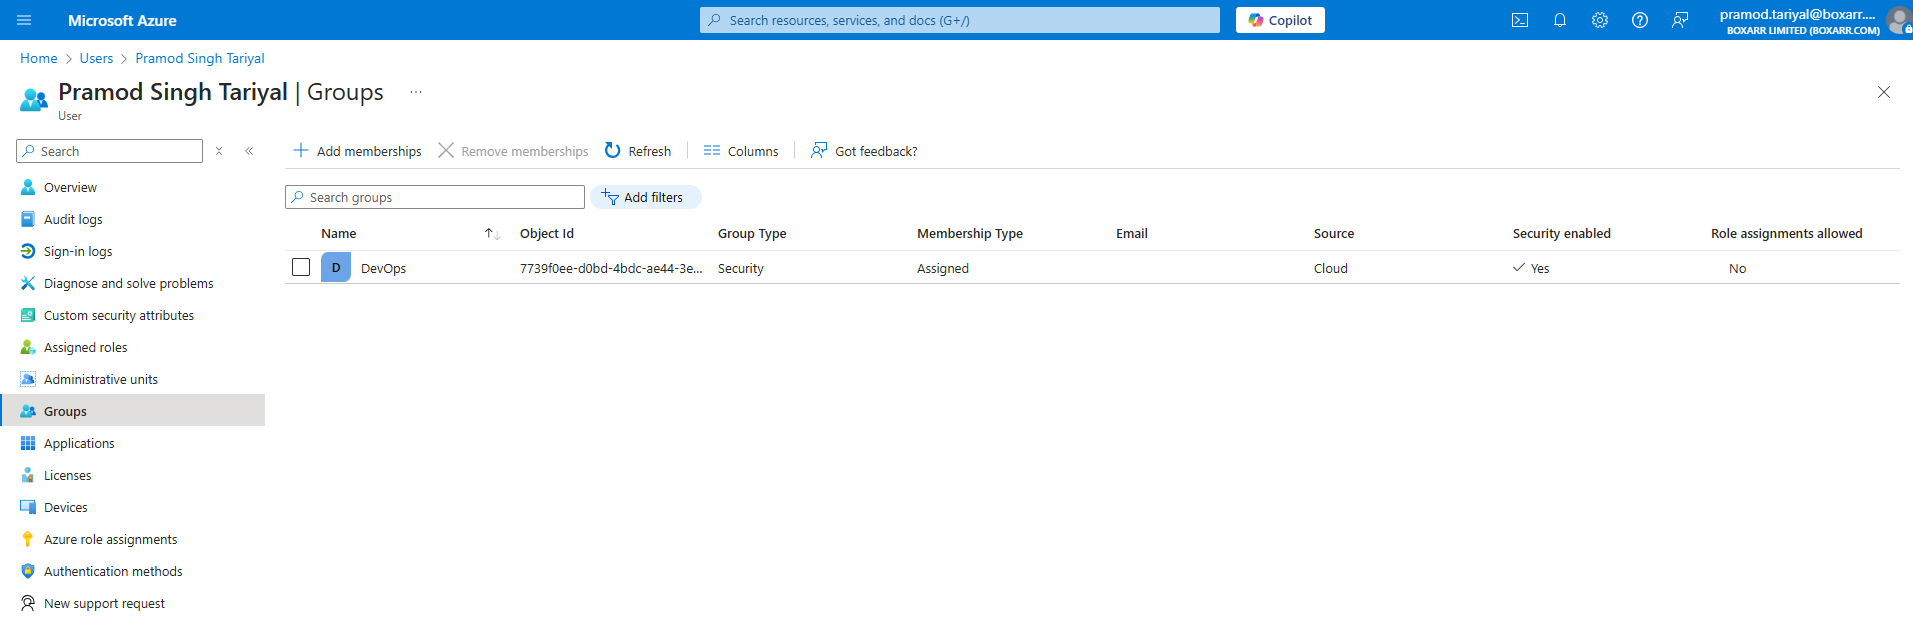Screen dimensions: 1913x621
Task: Click the Source column header
Action: click(1334, 233)
